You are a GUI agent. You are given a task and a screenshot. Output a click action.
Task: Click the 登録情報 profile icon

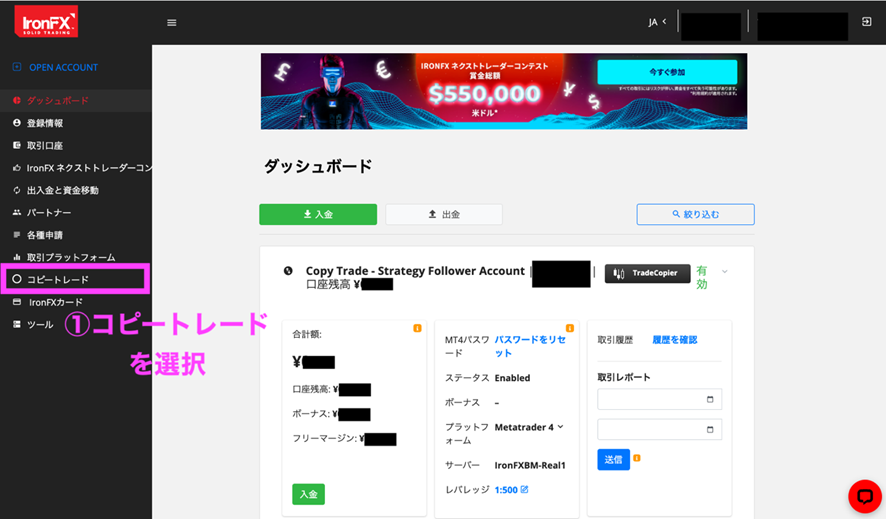pos(16,123)
